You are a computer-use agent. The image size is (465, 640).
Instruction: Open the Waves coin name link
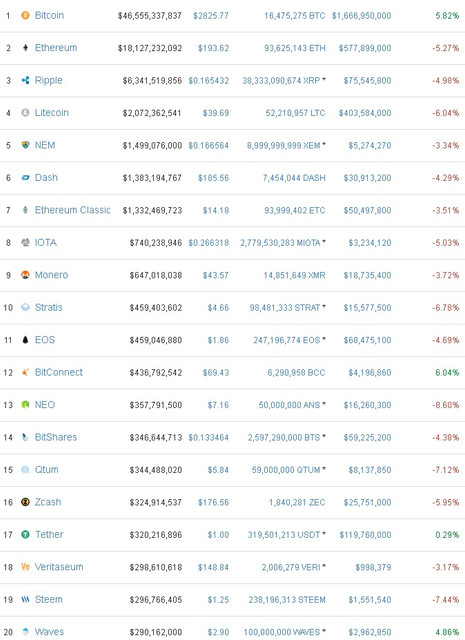coord(49,632)
